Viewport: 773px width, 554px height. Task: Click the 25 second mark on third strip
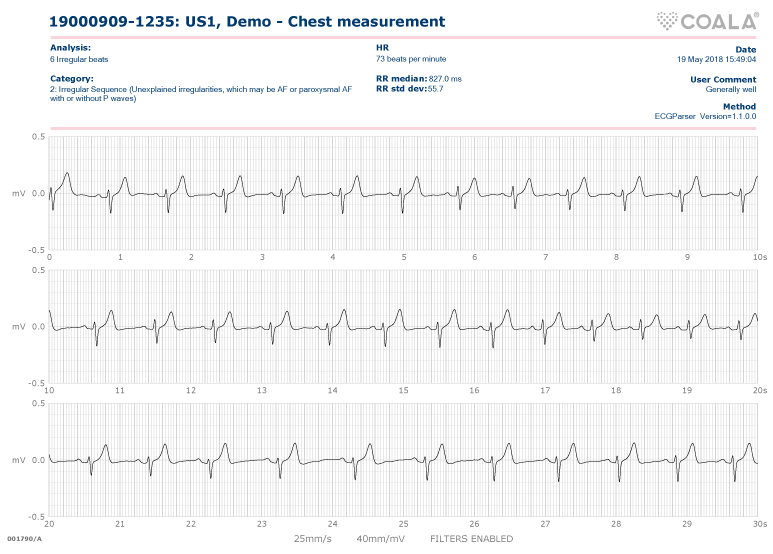[x=404, y=523]
